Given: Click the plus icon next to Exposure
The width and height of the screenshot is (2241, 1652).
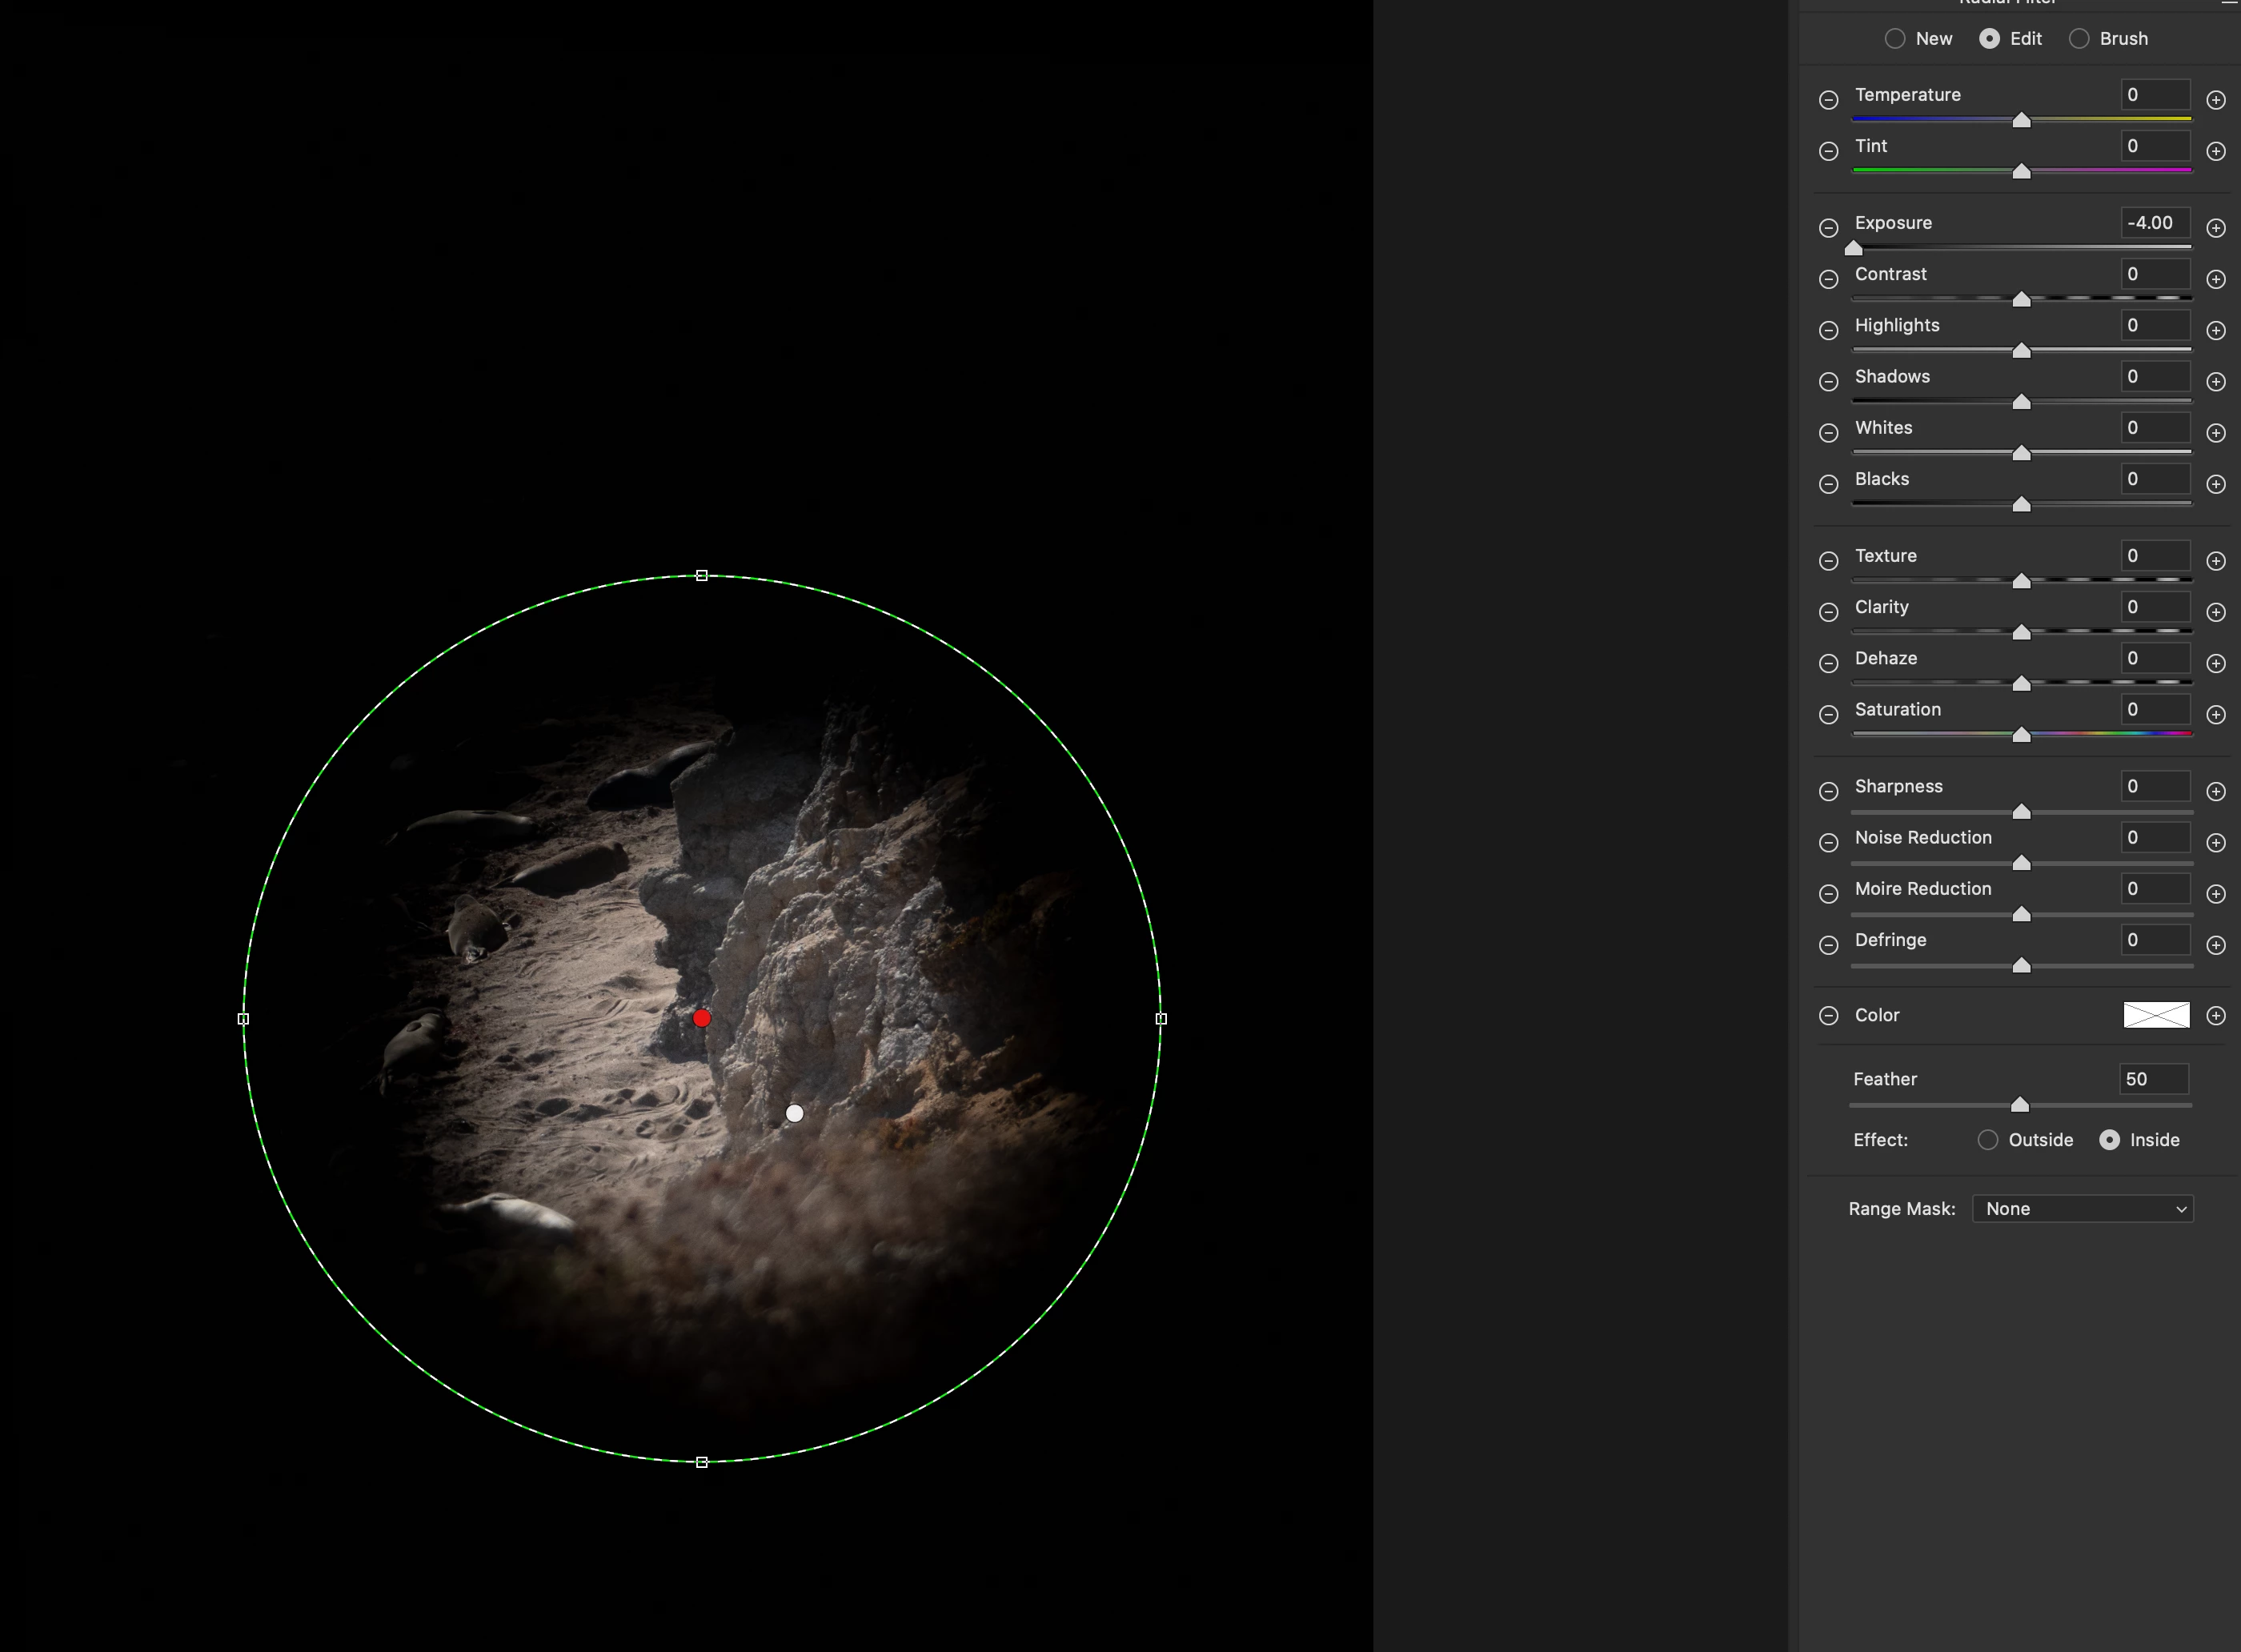Looking at the screenshot, I should click(x=2216, y=228).
